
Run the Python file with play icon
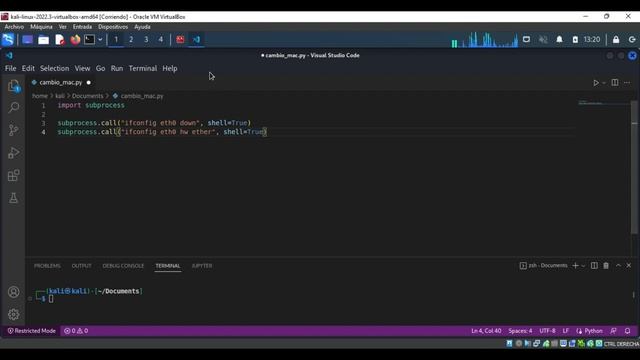[596, 82]
